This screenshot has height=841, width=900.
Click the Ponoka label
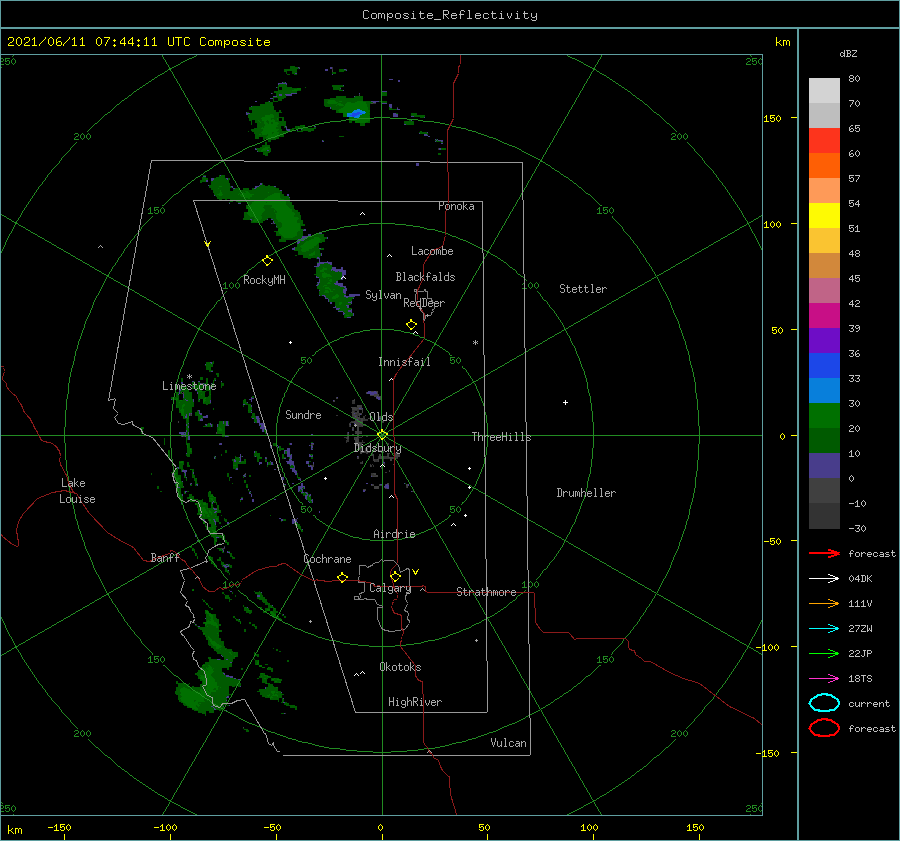coord(456,206)
